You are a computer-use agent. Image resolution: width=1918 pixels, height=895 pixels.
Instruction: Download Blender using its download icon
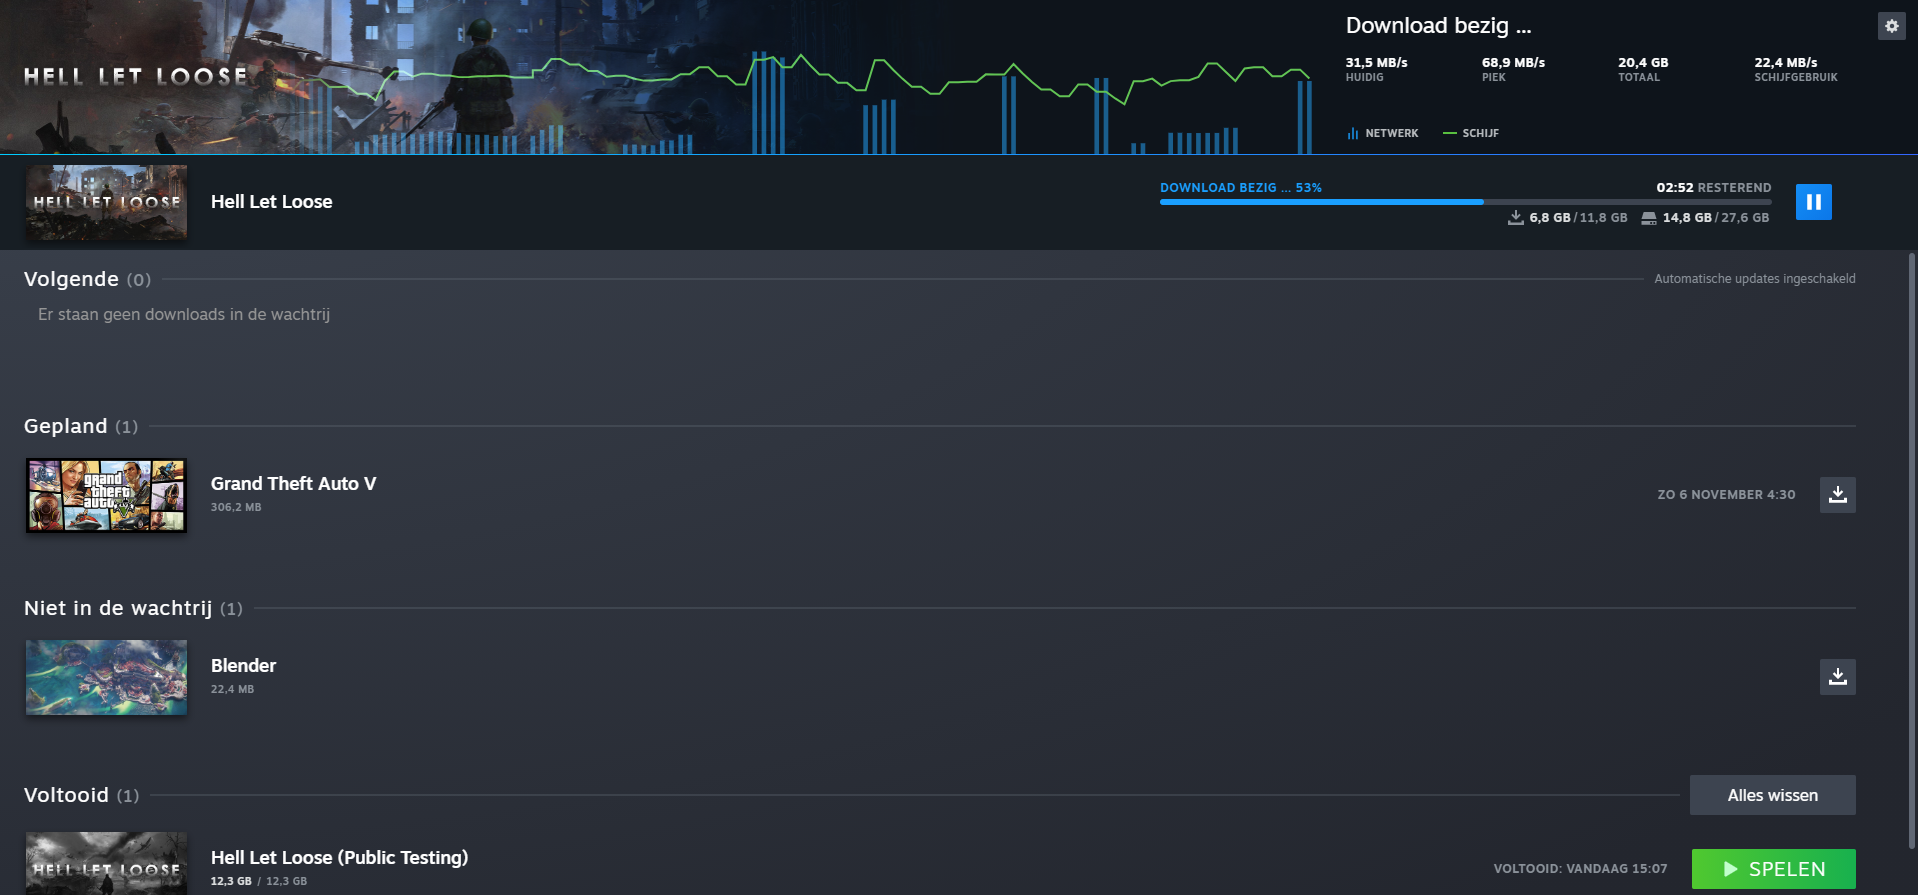1837,677
